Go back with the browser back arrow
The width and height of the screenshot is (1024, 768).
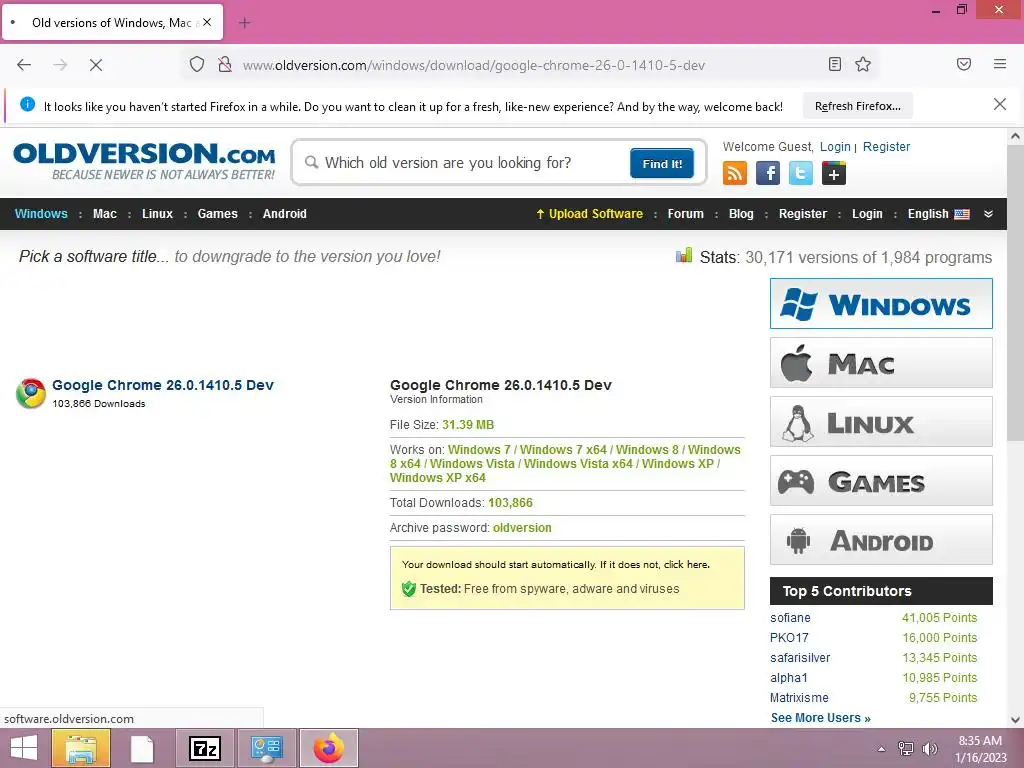click(24, 65)
